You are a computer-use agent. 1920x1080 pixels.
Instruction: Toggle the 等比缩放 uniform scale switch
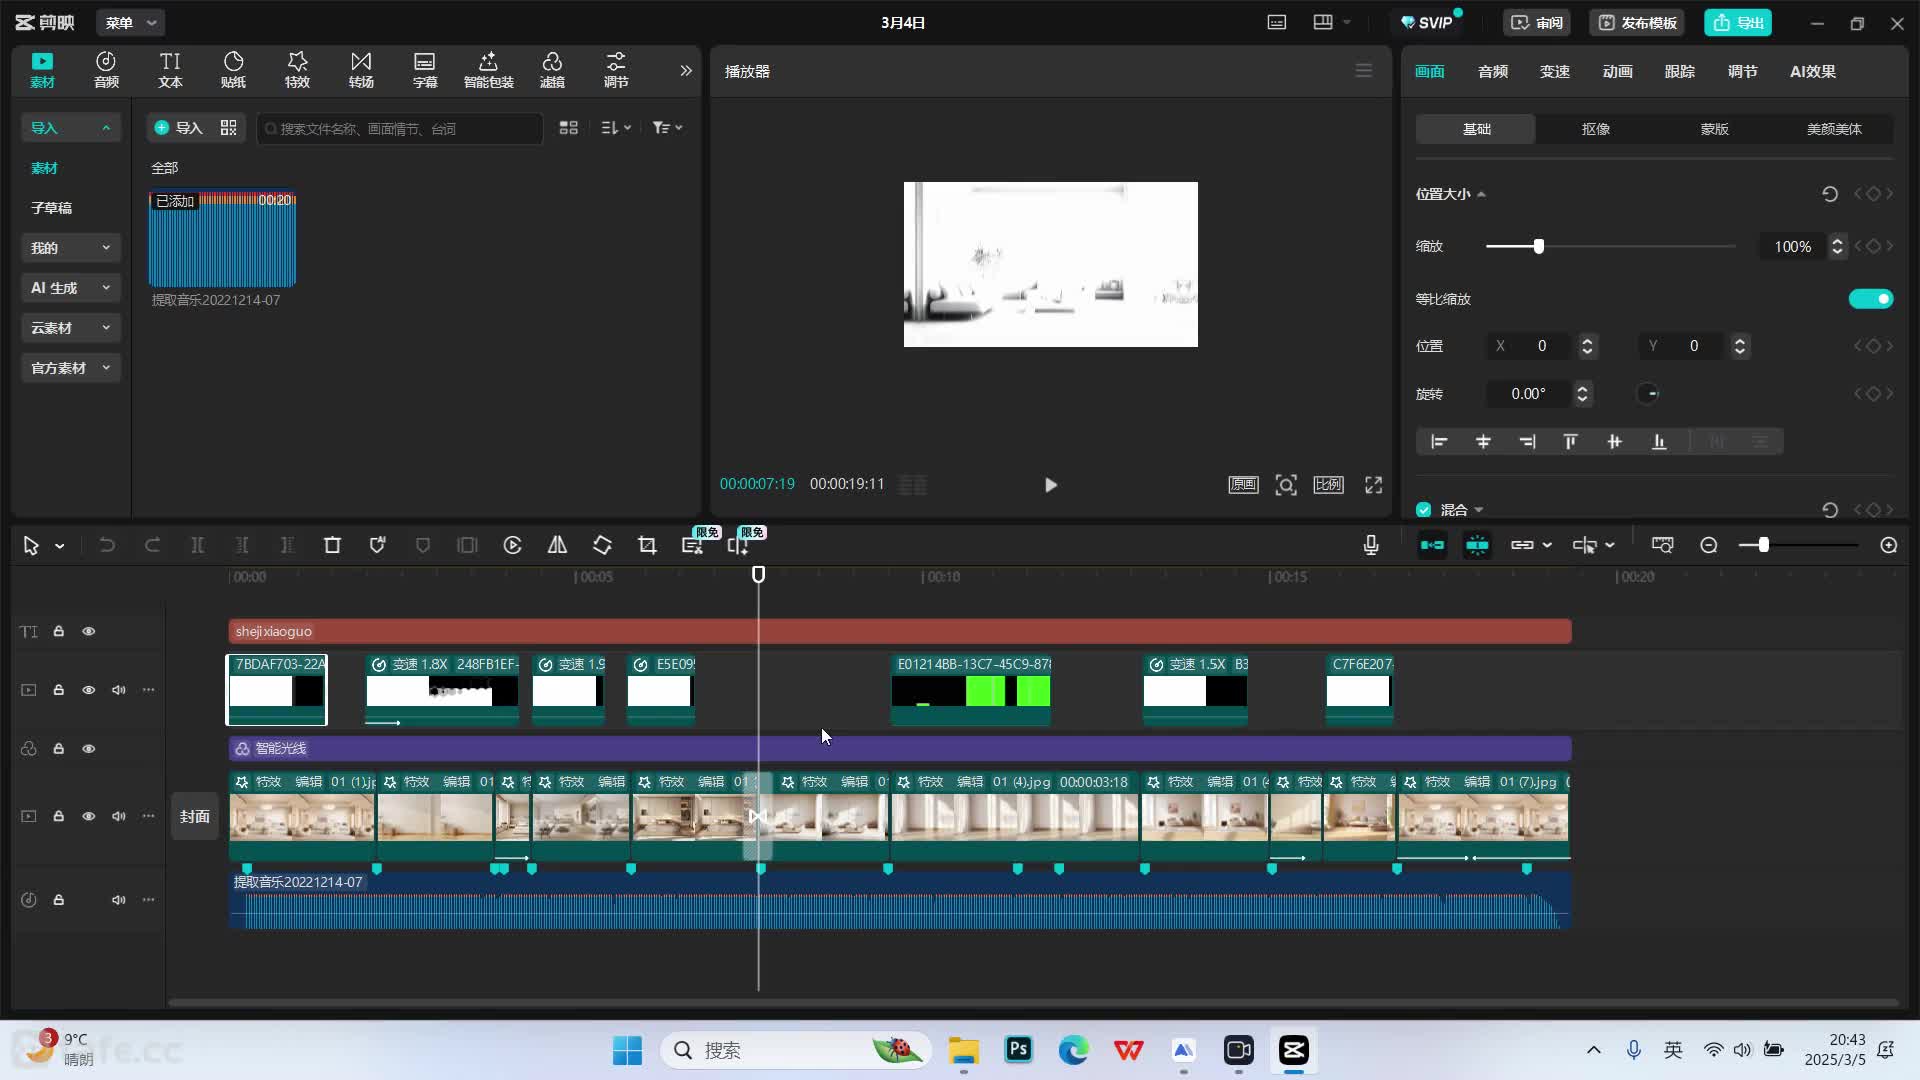coord(1870,299)
